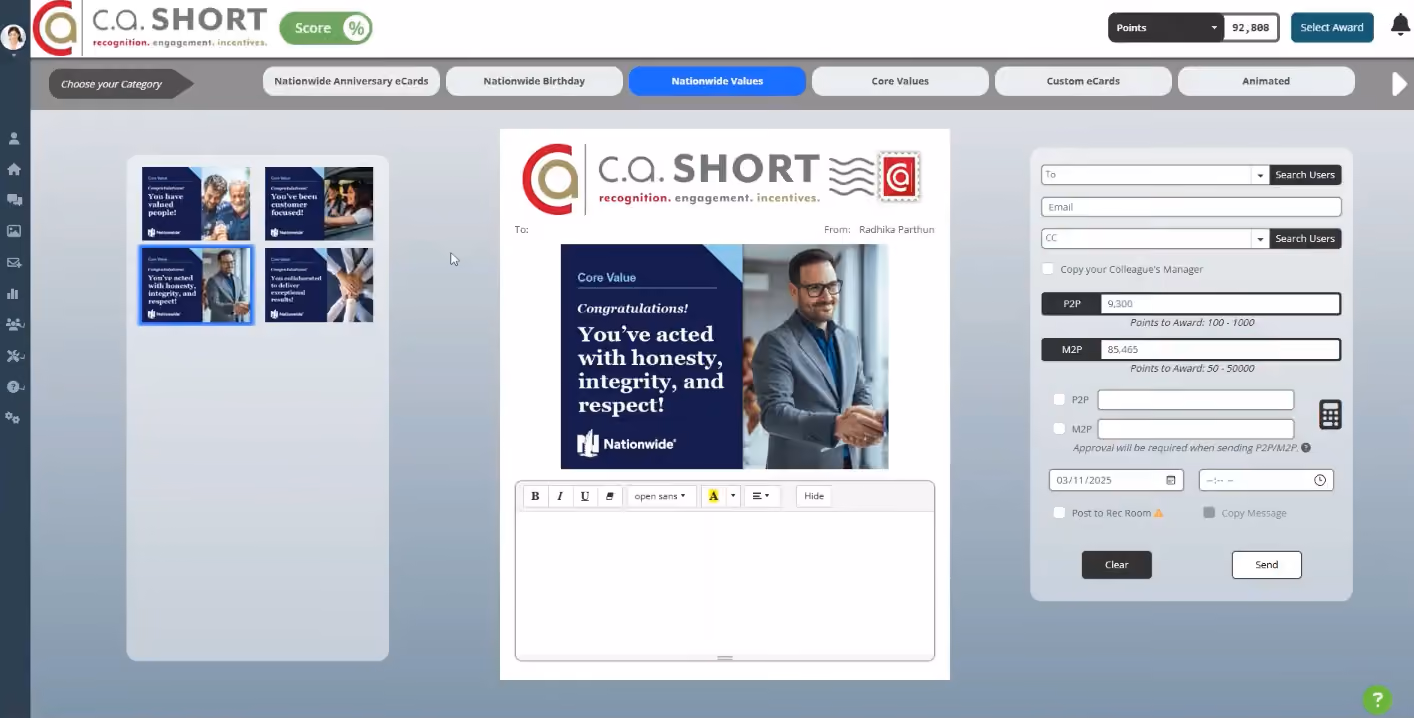Open the clock time picker icon
Viewport: 1414px width, 718px height.
(x=1320, y=480)
